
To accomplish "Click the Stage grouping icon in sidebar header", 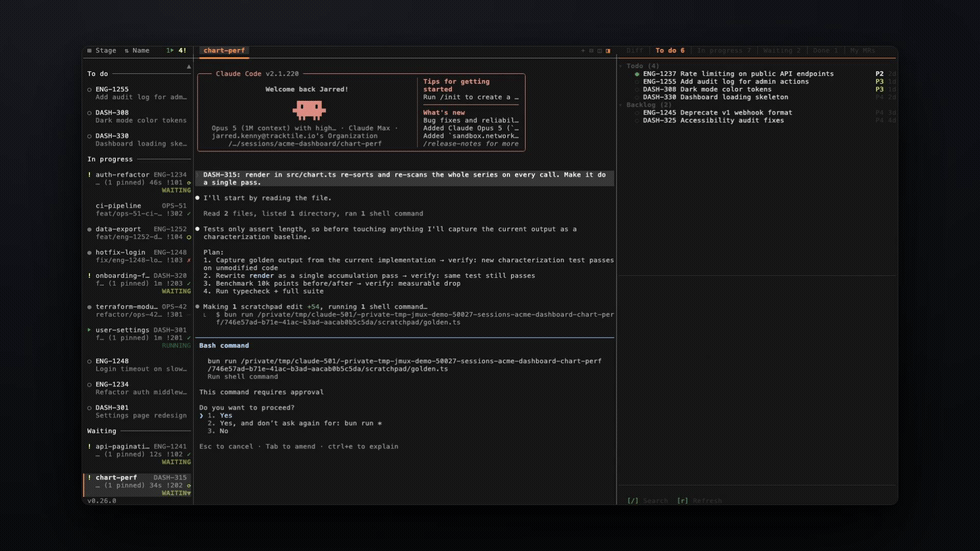I will pos(89,51).
